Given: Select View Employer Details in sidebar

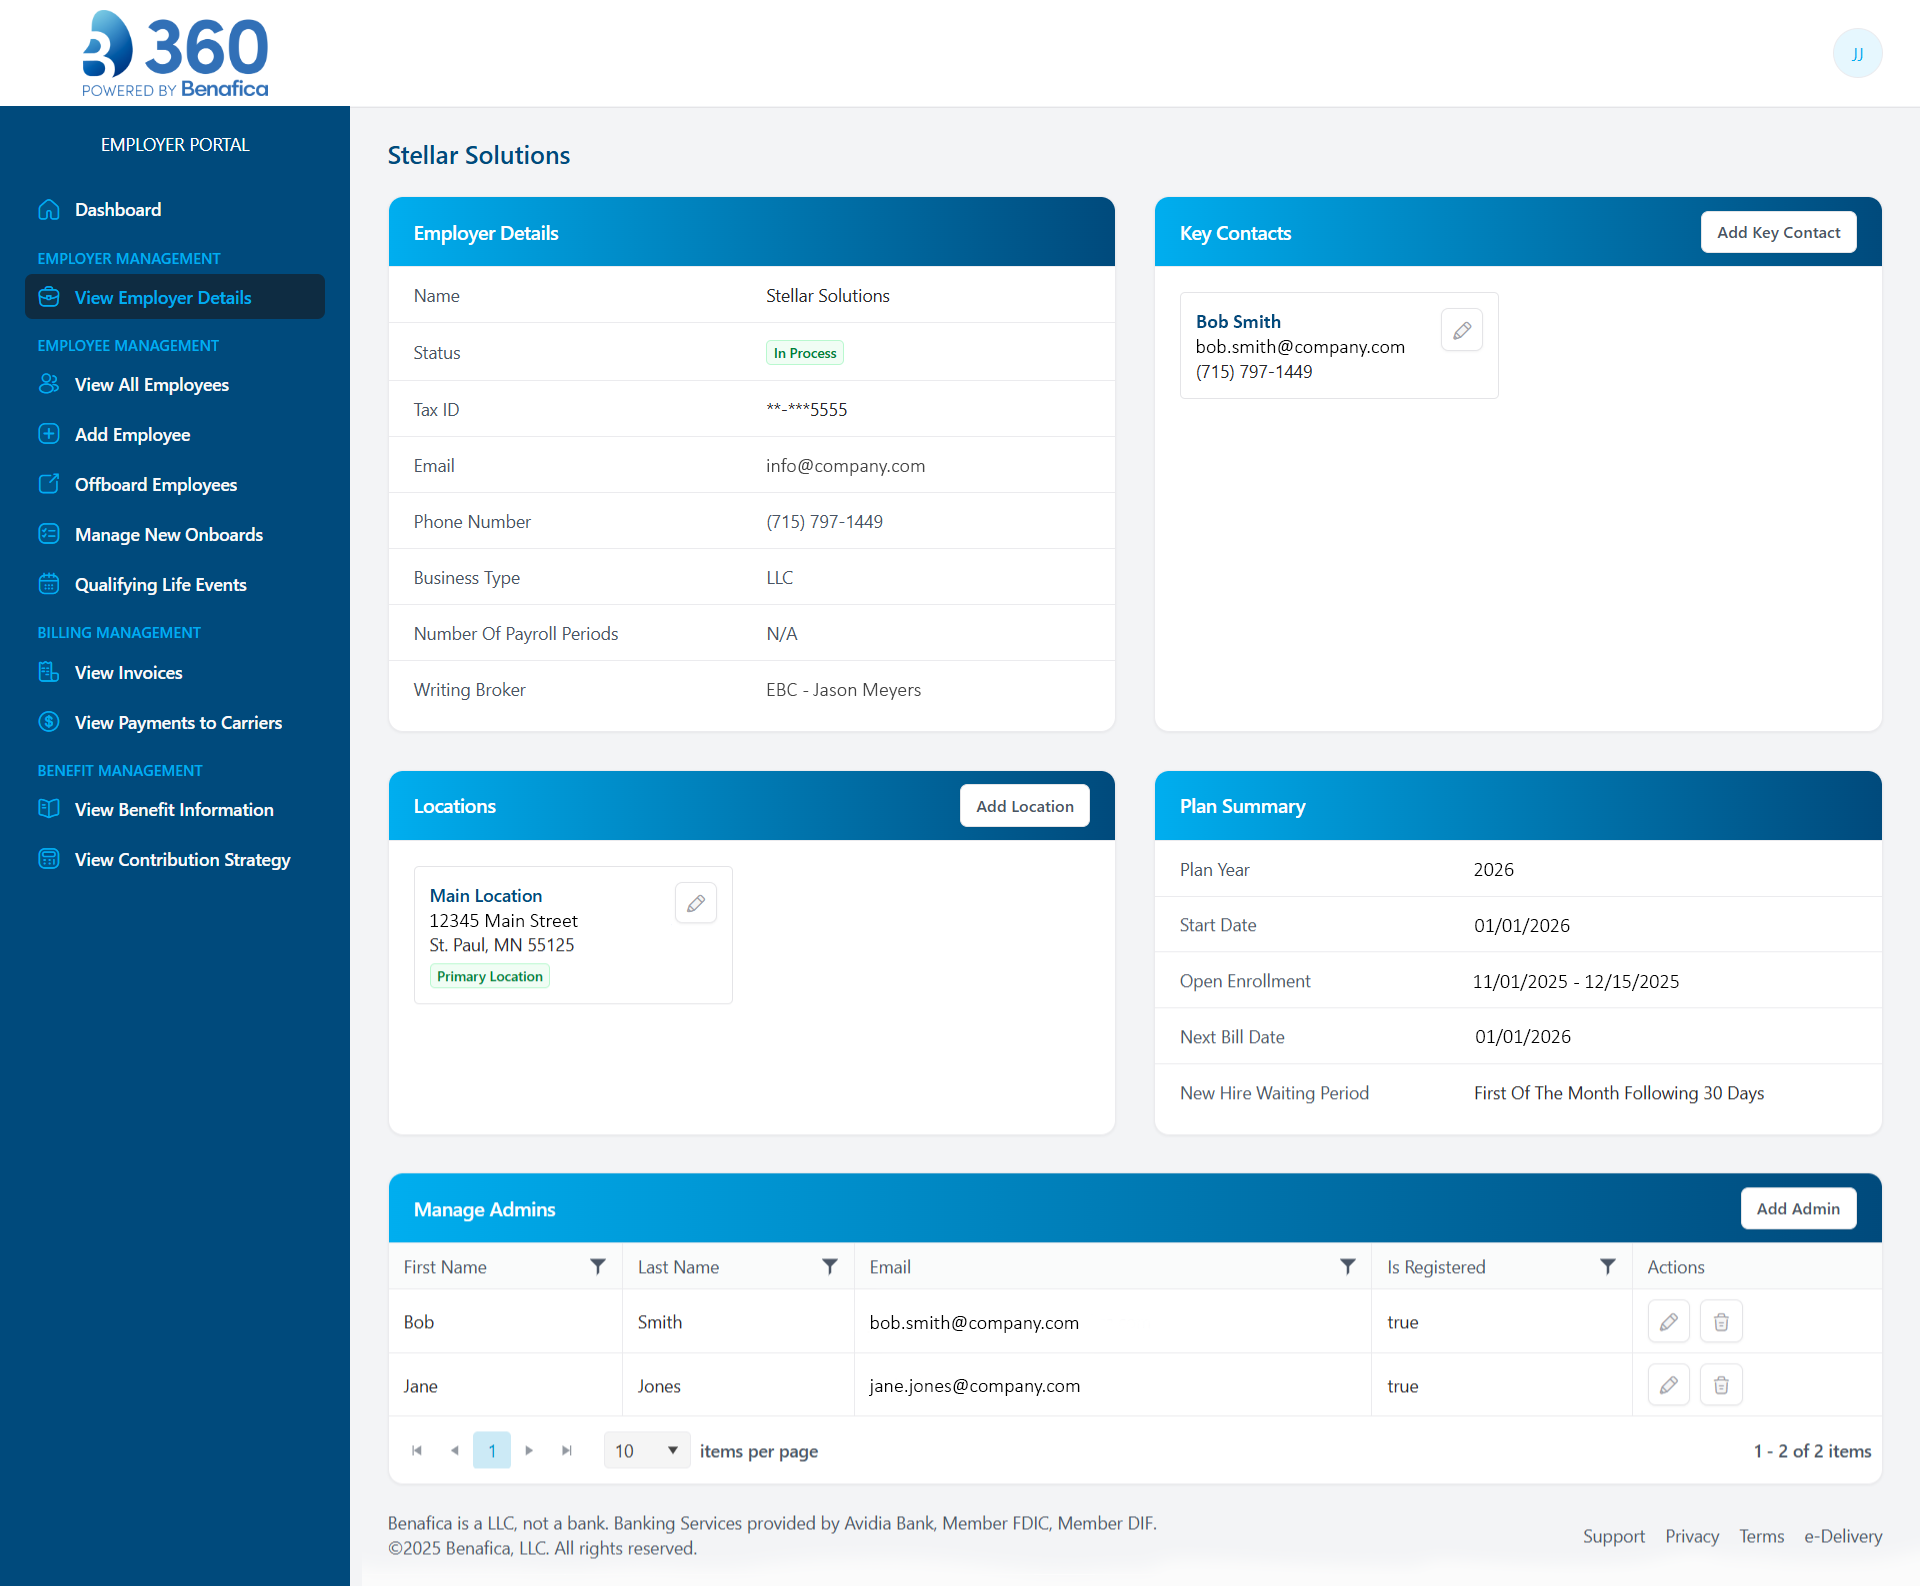Looking at the screenshot, I should 163,297.
